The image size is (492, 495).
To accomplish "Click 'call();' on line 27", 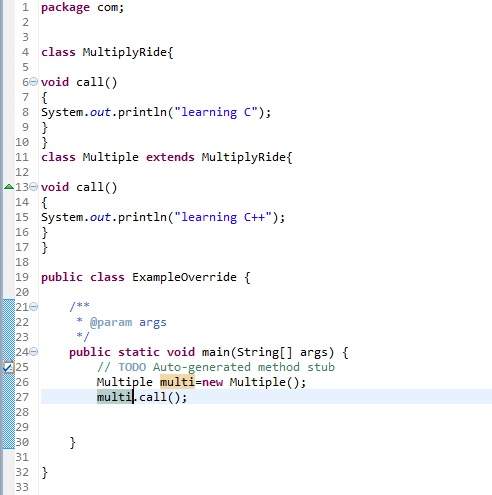I will [x=163, y=397].
